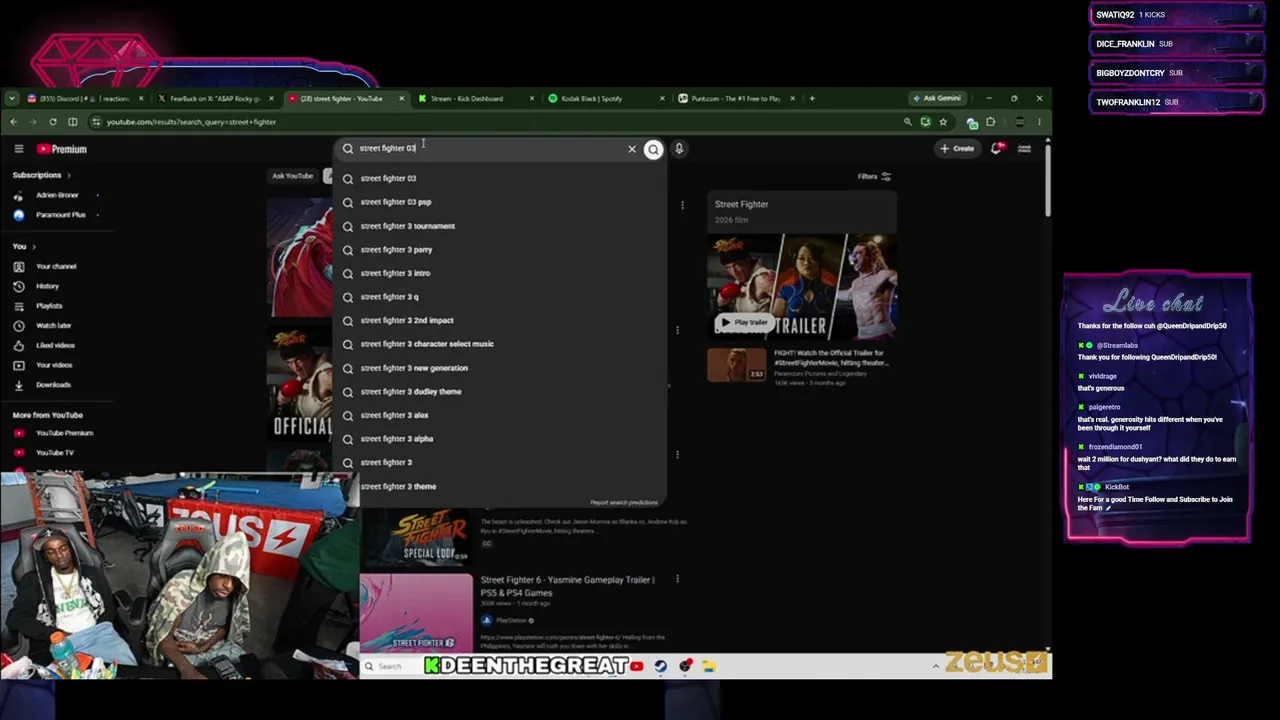Open the FIGHT! Official Trailer video thumbnail
This screenshot has height=720, width=1280.
(x=737, y=365)
